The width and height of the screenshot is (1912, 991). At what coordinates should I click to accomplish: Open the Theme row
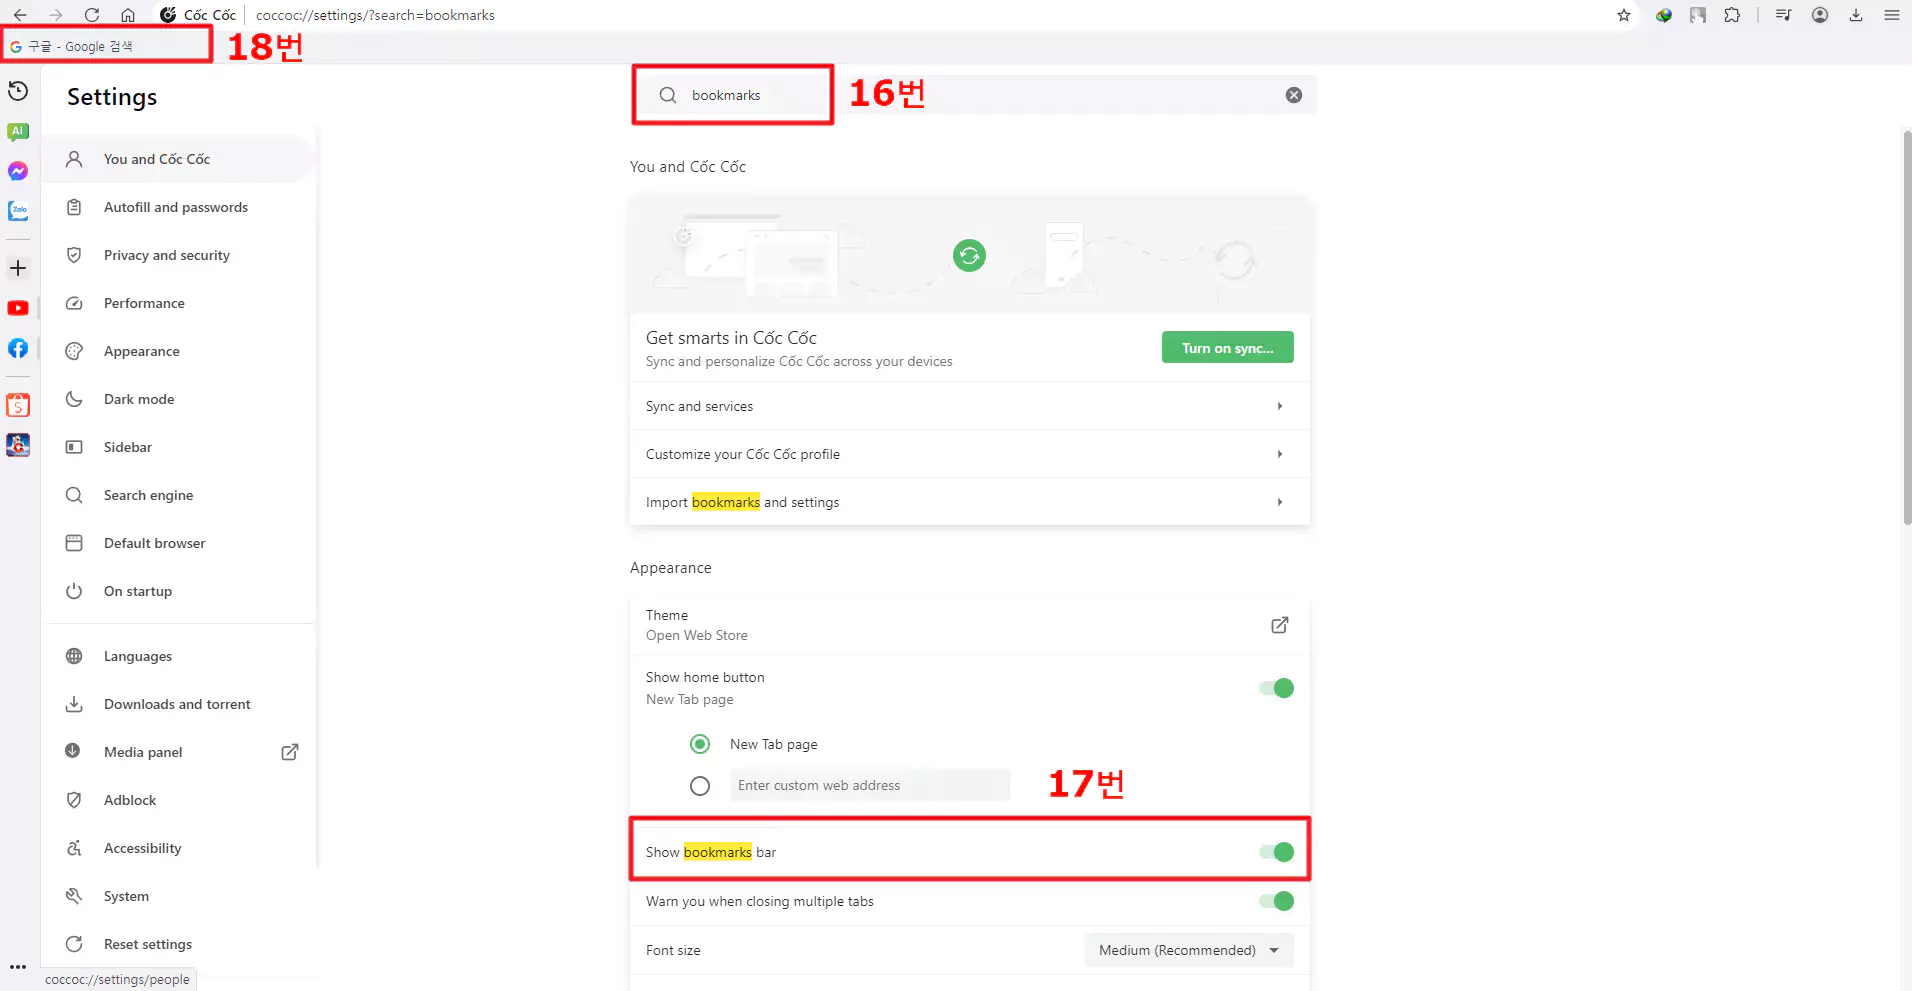point(970,625)
